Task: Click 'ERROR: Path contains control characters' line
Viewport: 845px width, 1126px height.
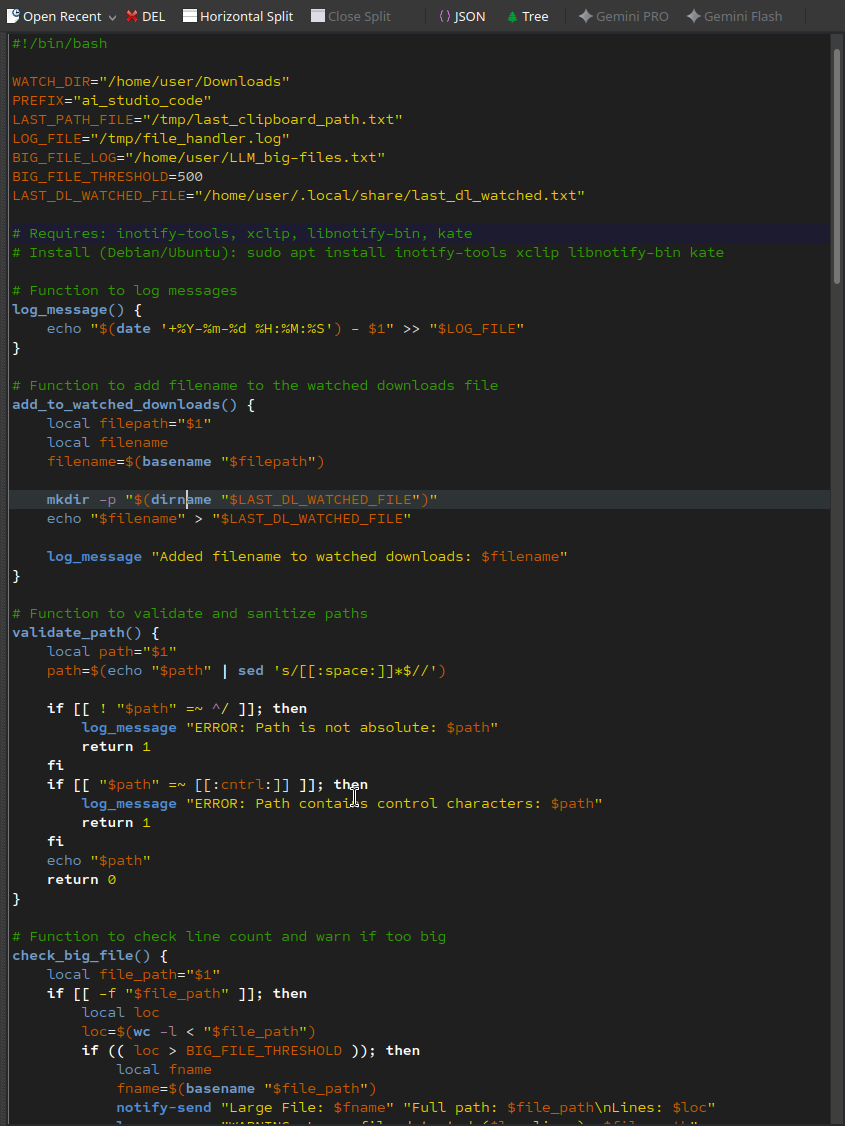Action: pos(342,804)
